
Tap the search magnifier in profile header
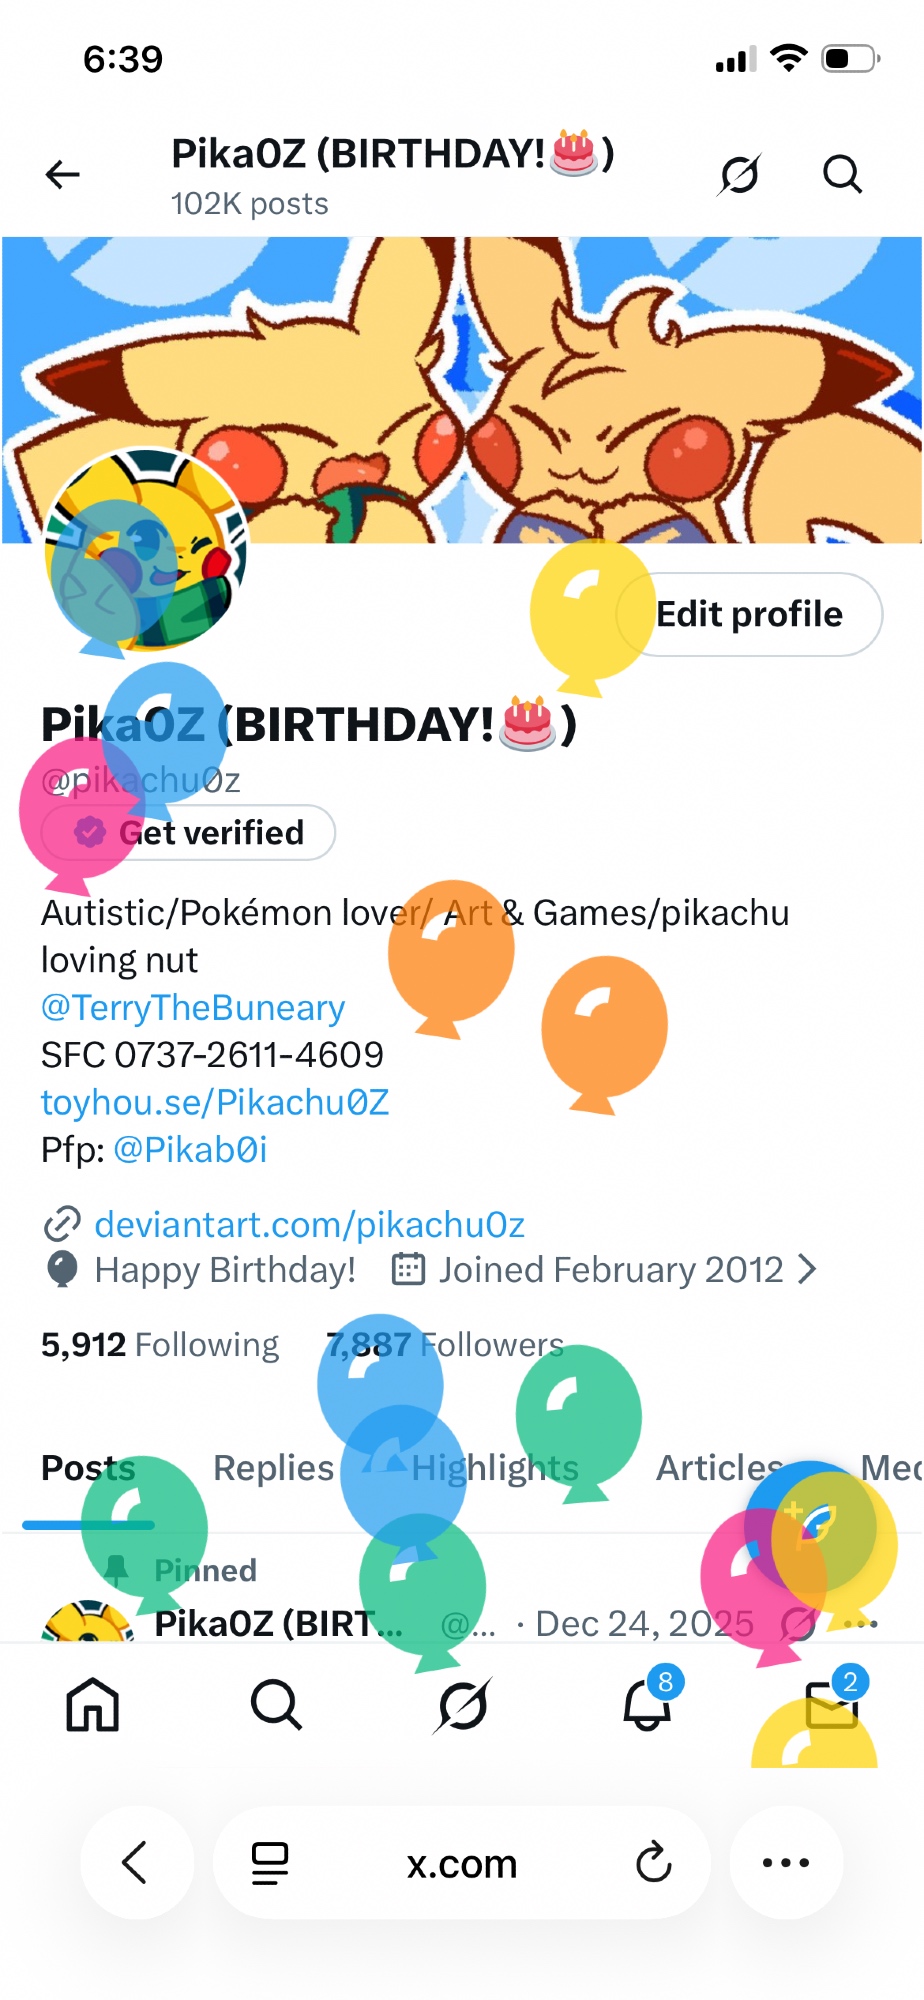coord(842,175)
